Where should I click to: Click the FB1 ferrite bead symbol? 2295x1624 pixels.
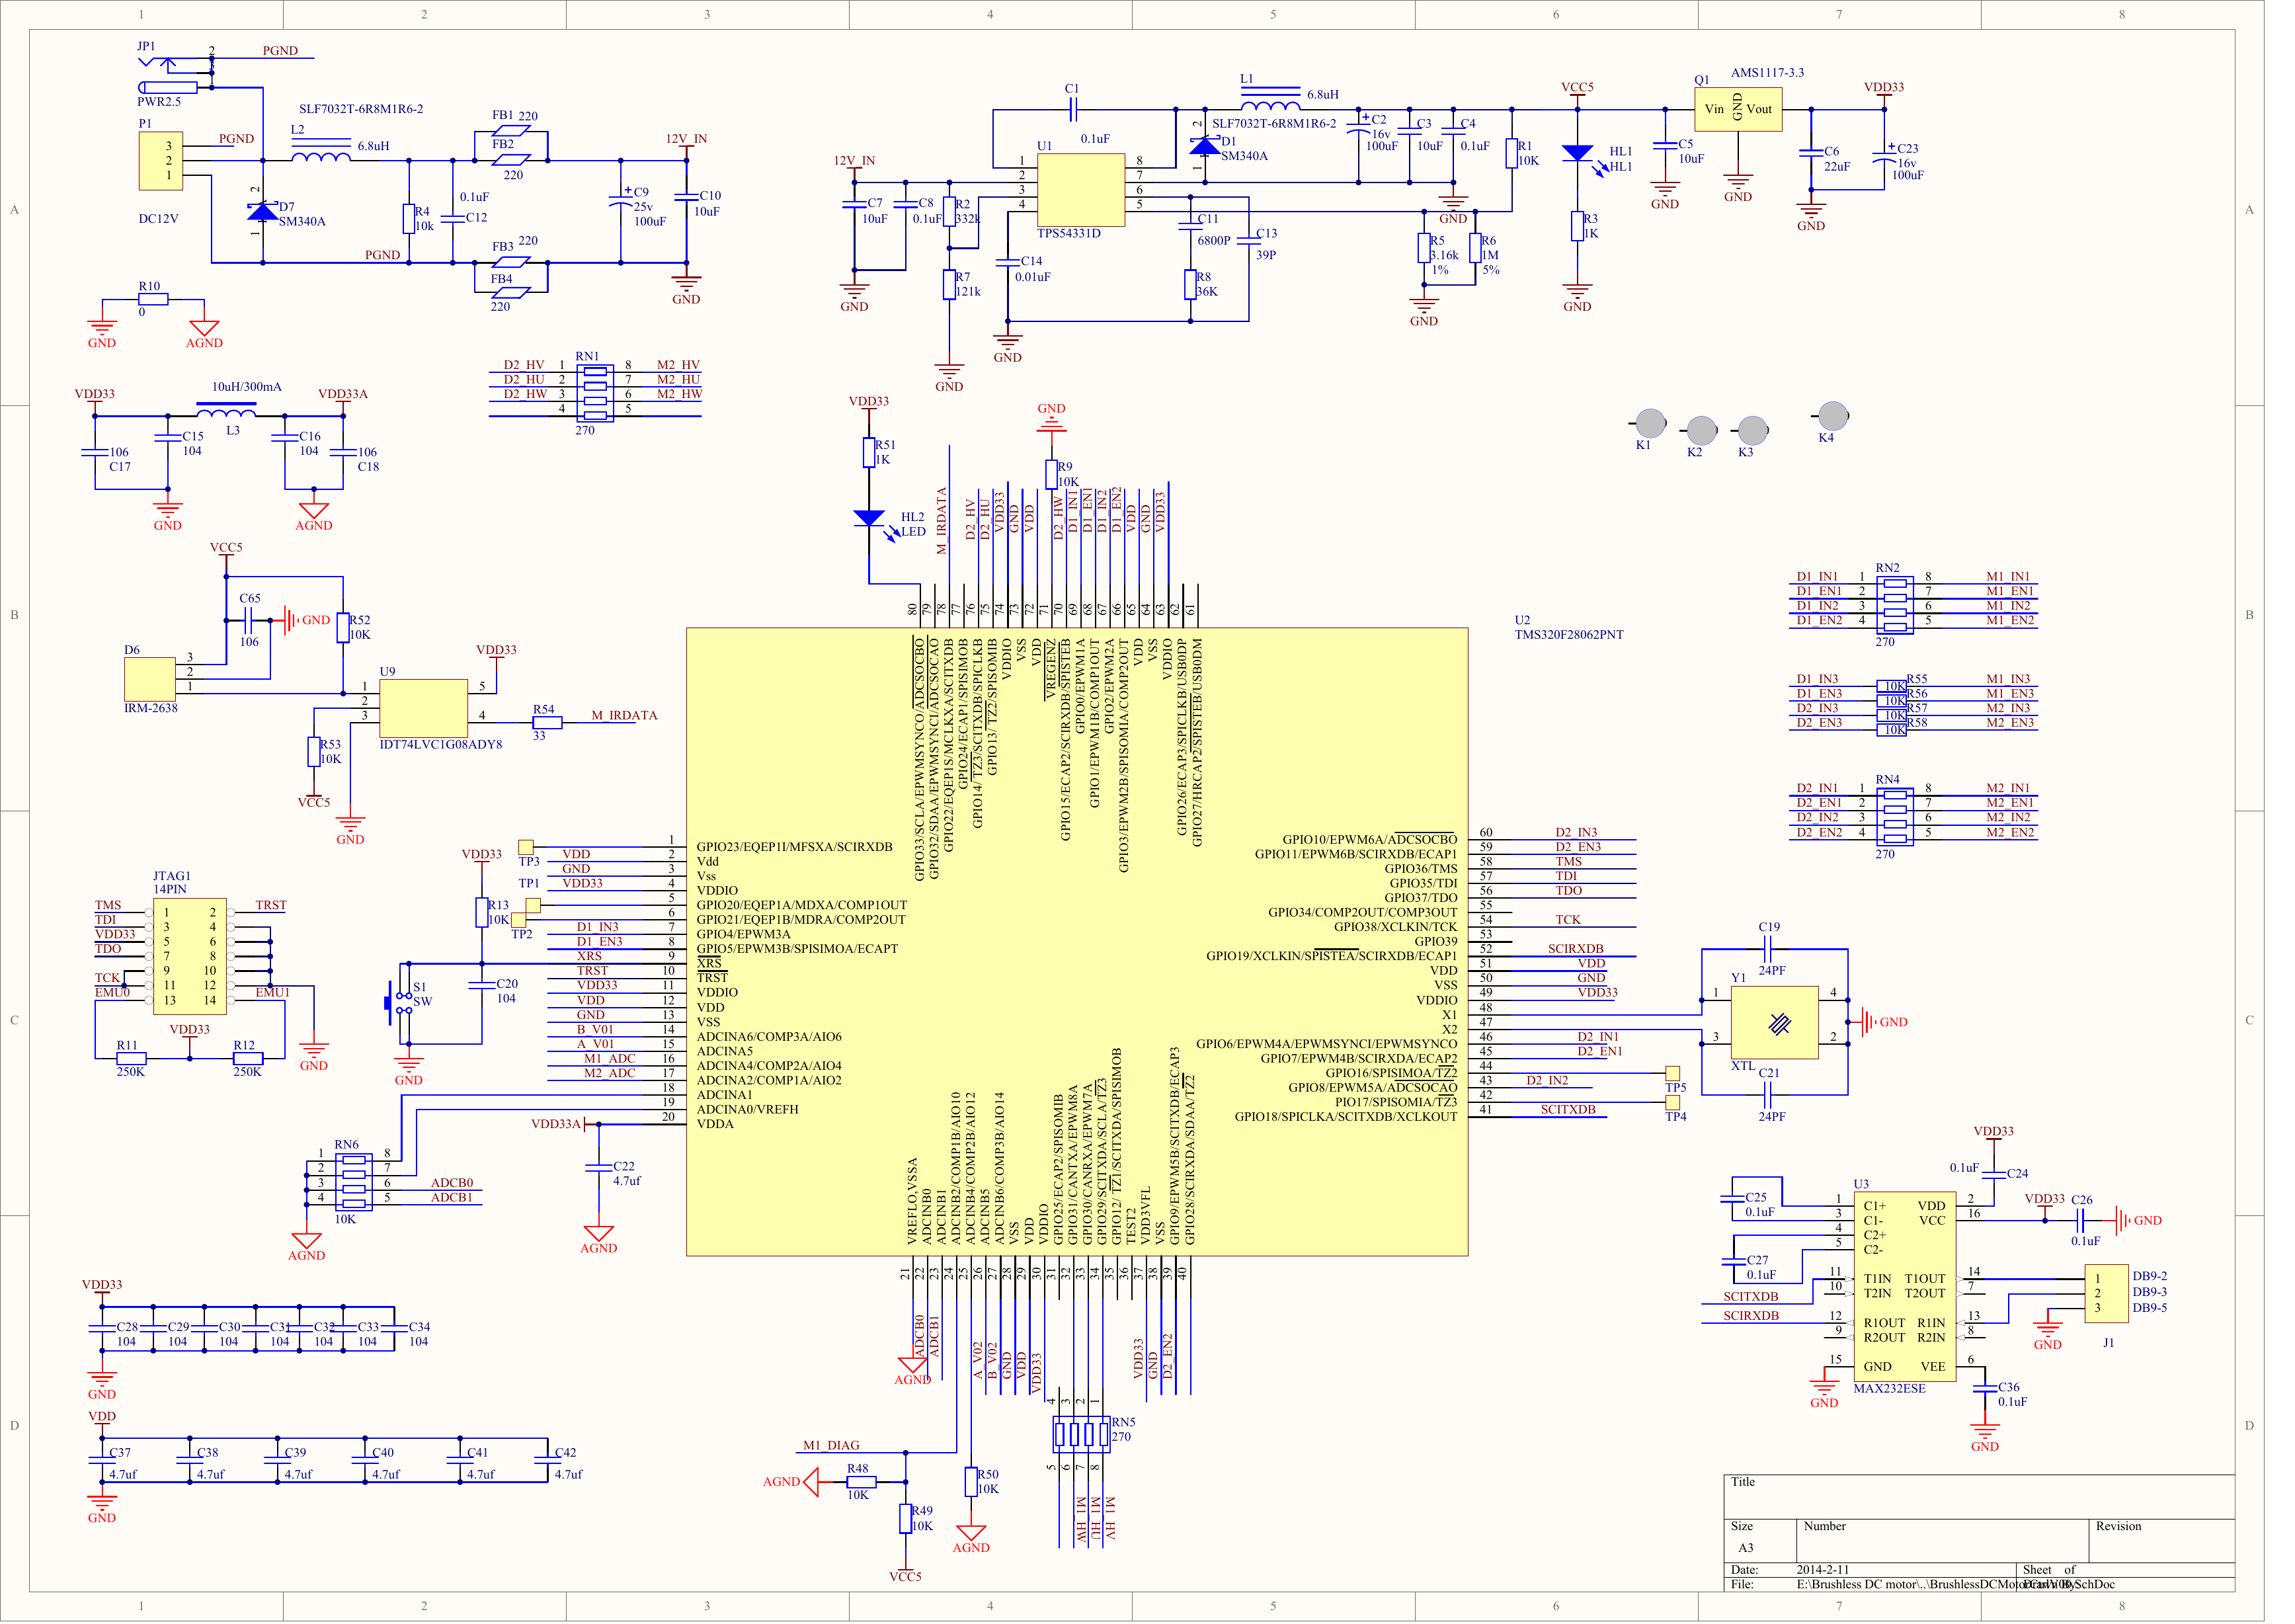pyautogui.click(x=511, y=131)
